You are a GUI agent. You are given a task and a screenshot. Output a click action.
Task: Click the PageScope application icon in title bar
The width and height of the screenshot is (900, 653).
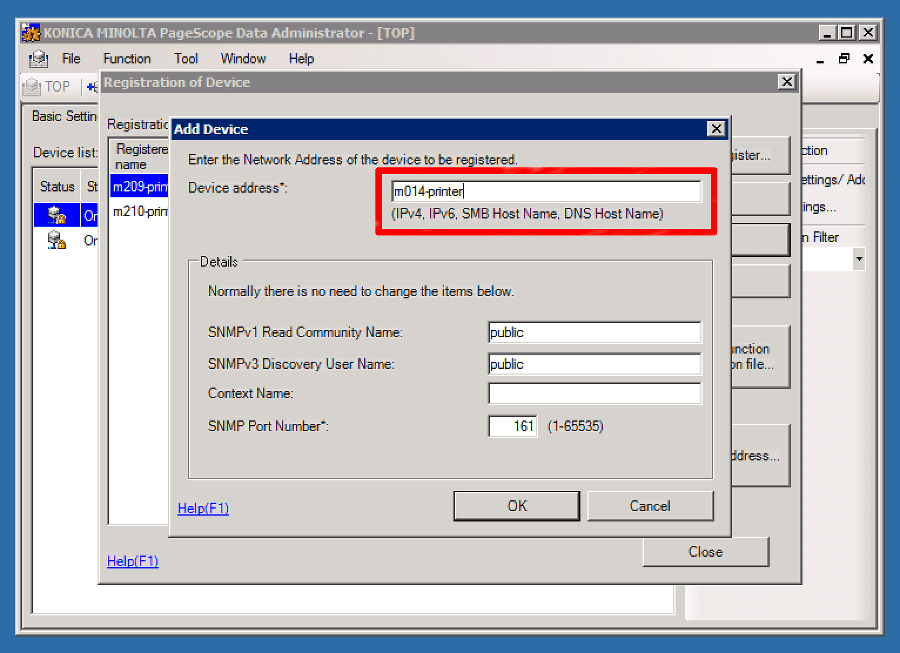point(30,33)
